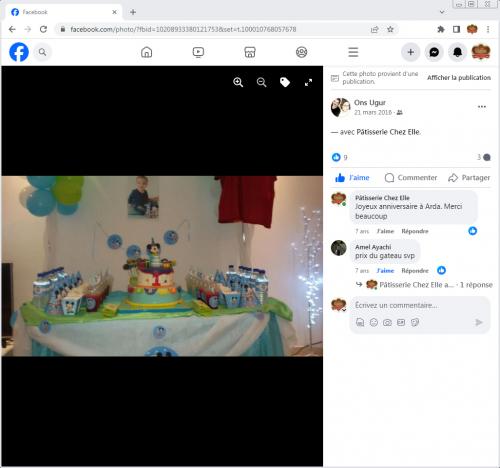Like the Joyeux anniversaire comment
This screenshot has width=500, height=468.
385,231
